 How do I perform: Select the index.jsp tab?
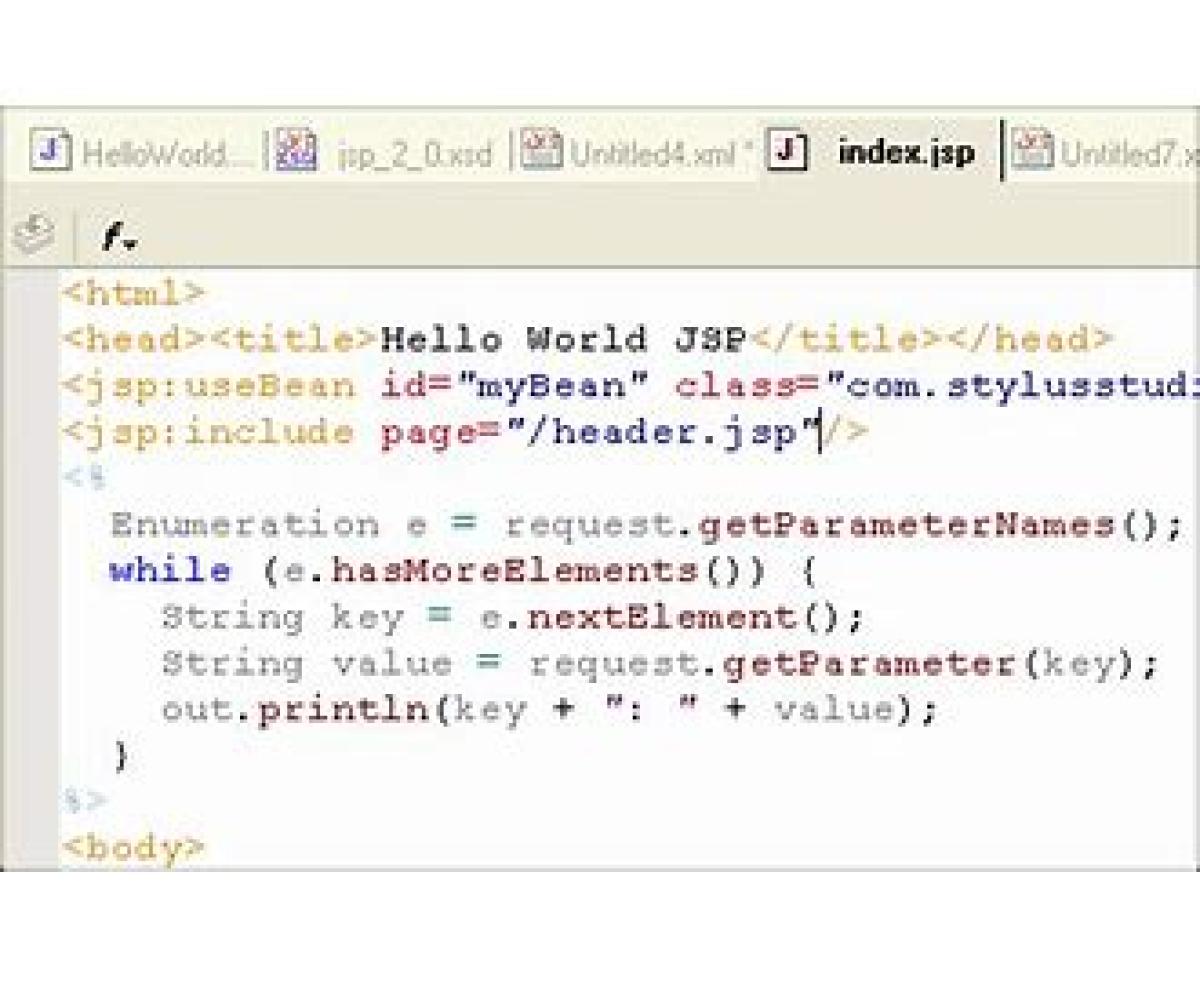tap(906, 153)
